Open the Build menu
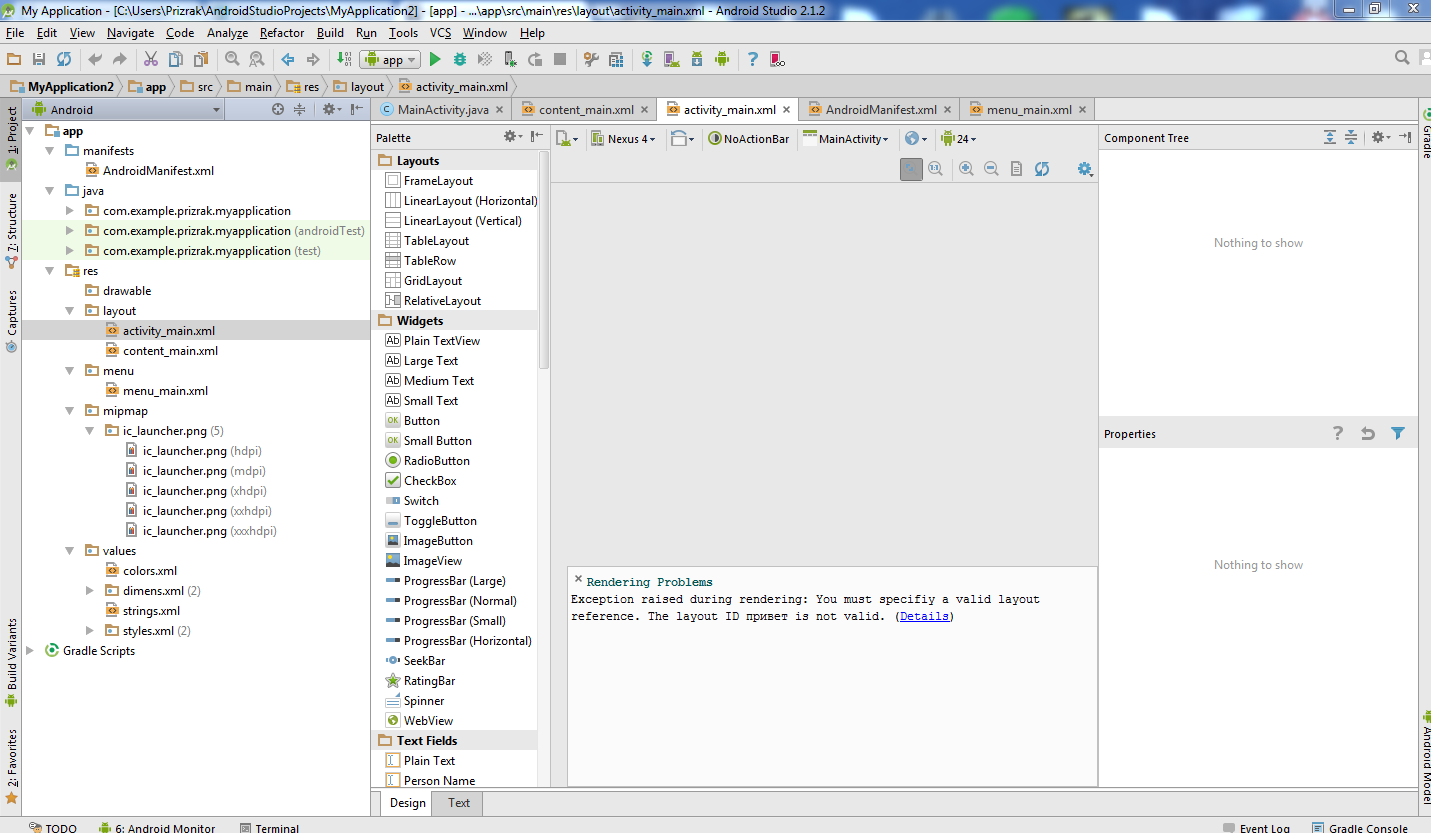This screenshot has height=833, width=1431. click(330, 33)
